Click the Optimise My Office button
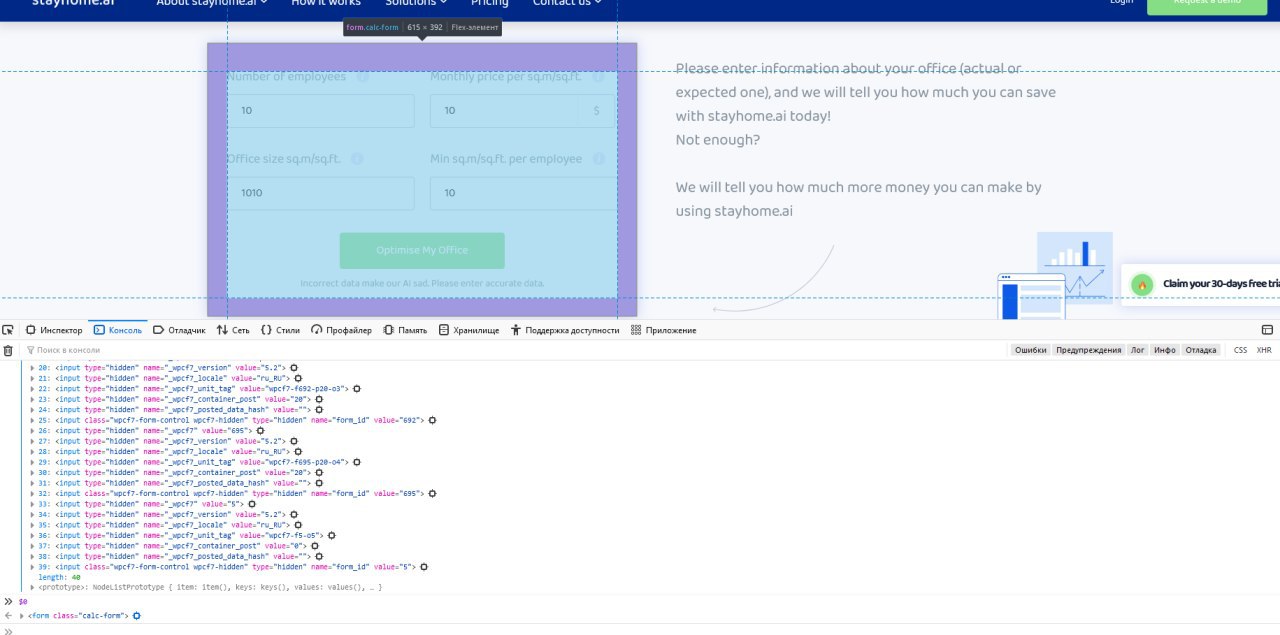The height and width of the screenshot is (635, 1280). (x=422, y=251)
